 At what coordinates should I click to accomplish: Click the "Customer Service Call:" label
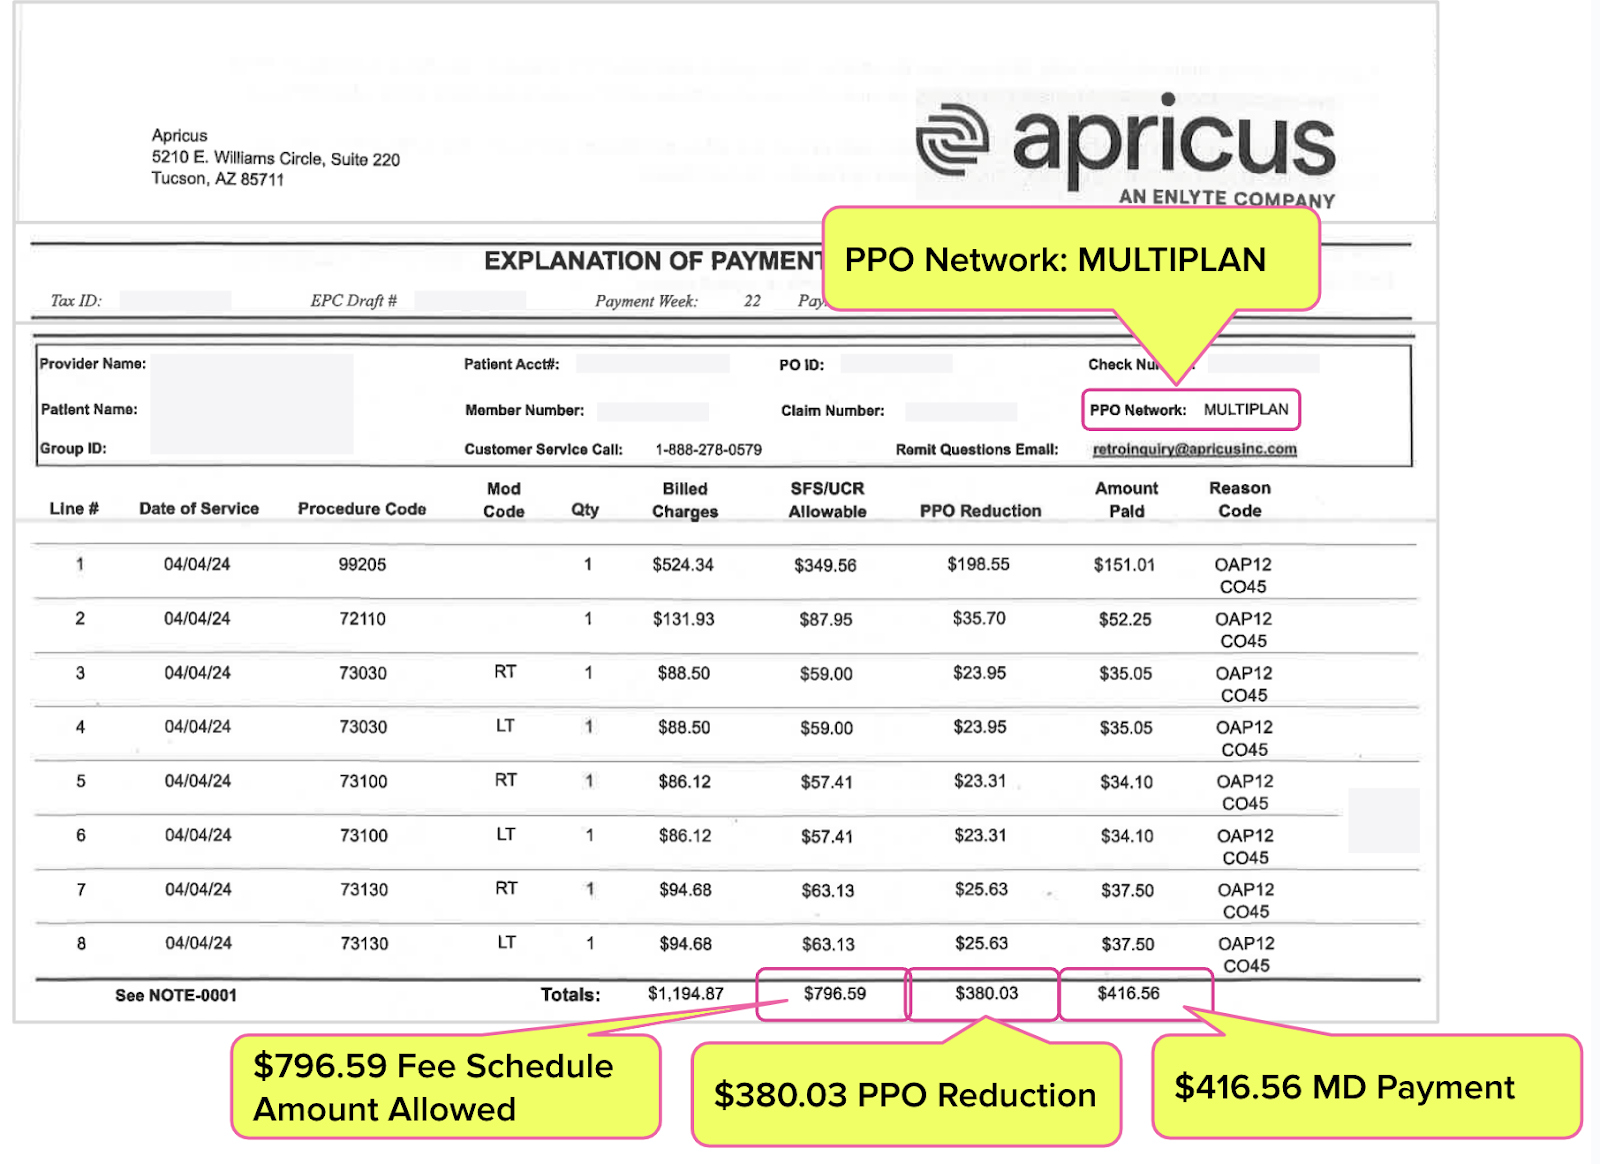(544, 450)
